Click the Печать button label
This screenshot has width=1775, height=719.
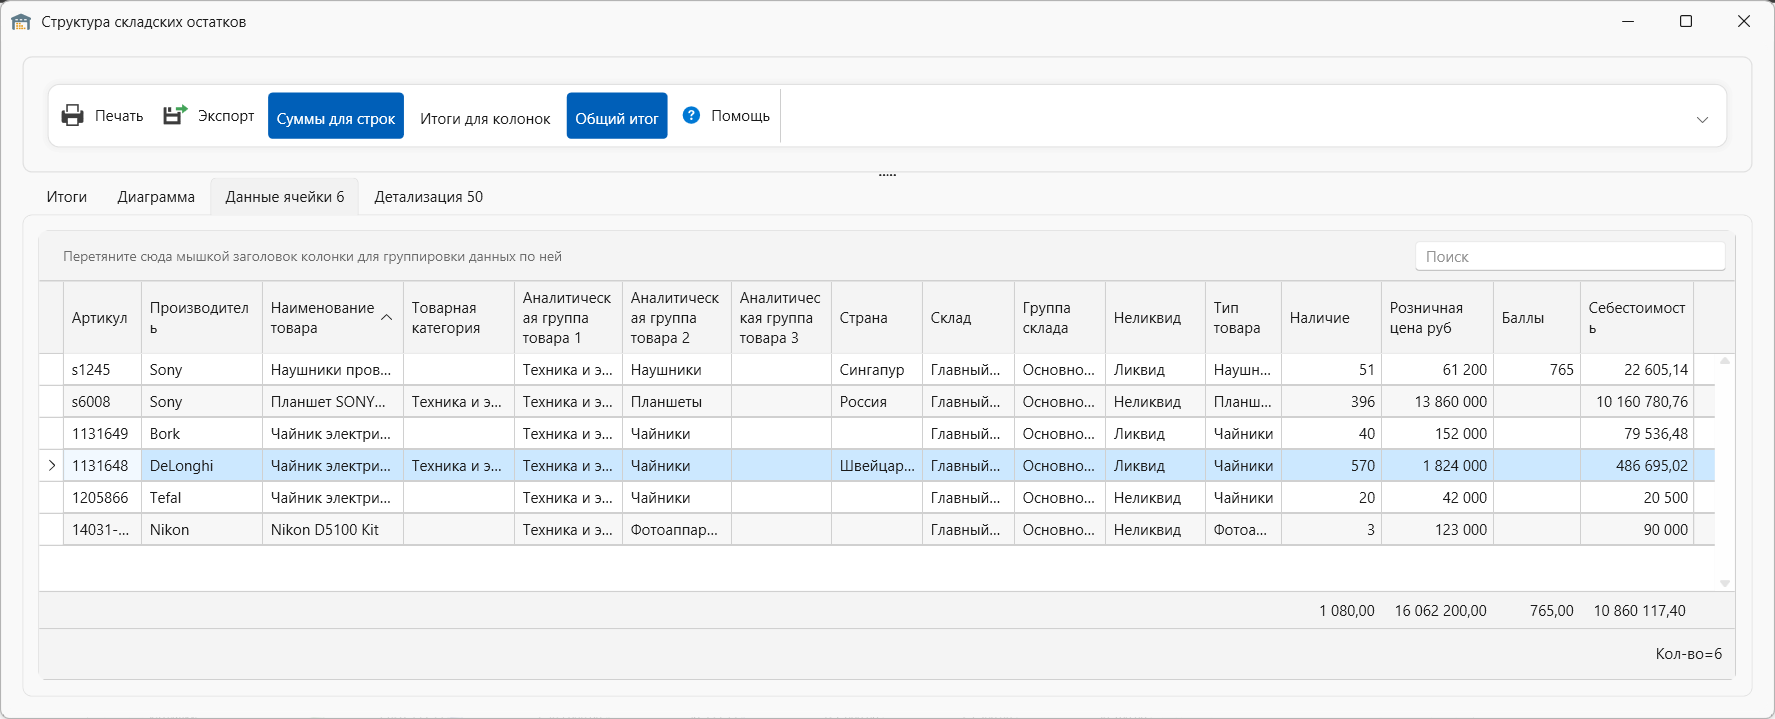[119, 116]
